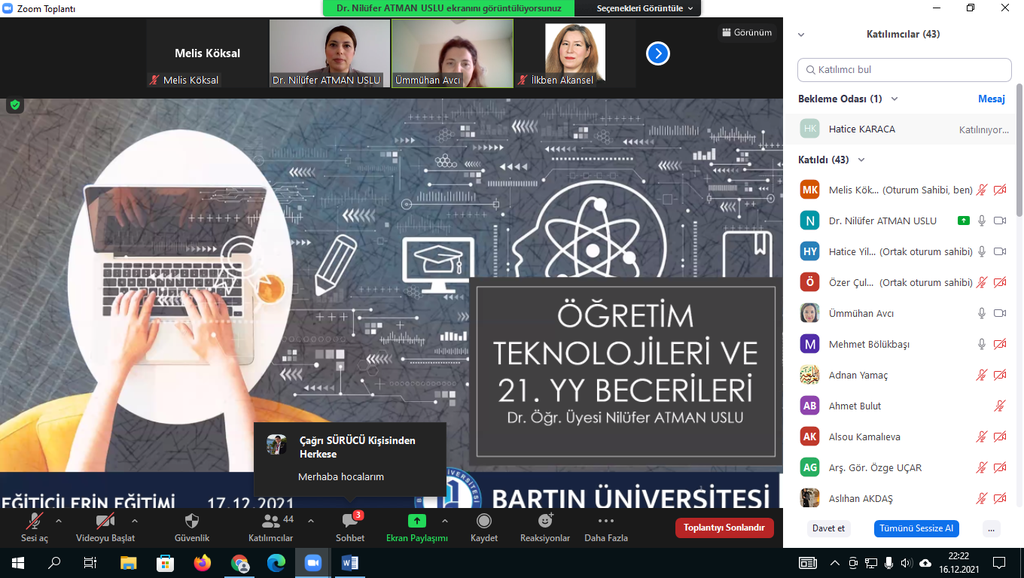Click green Ekran Paylaşımı share screen icon
This screenshot has width=1024, height=578.
(417, 521)
